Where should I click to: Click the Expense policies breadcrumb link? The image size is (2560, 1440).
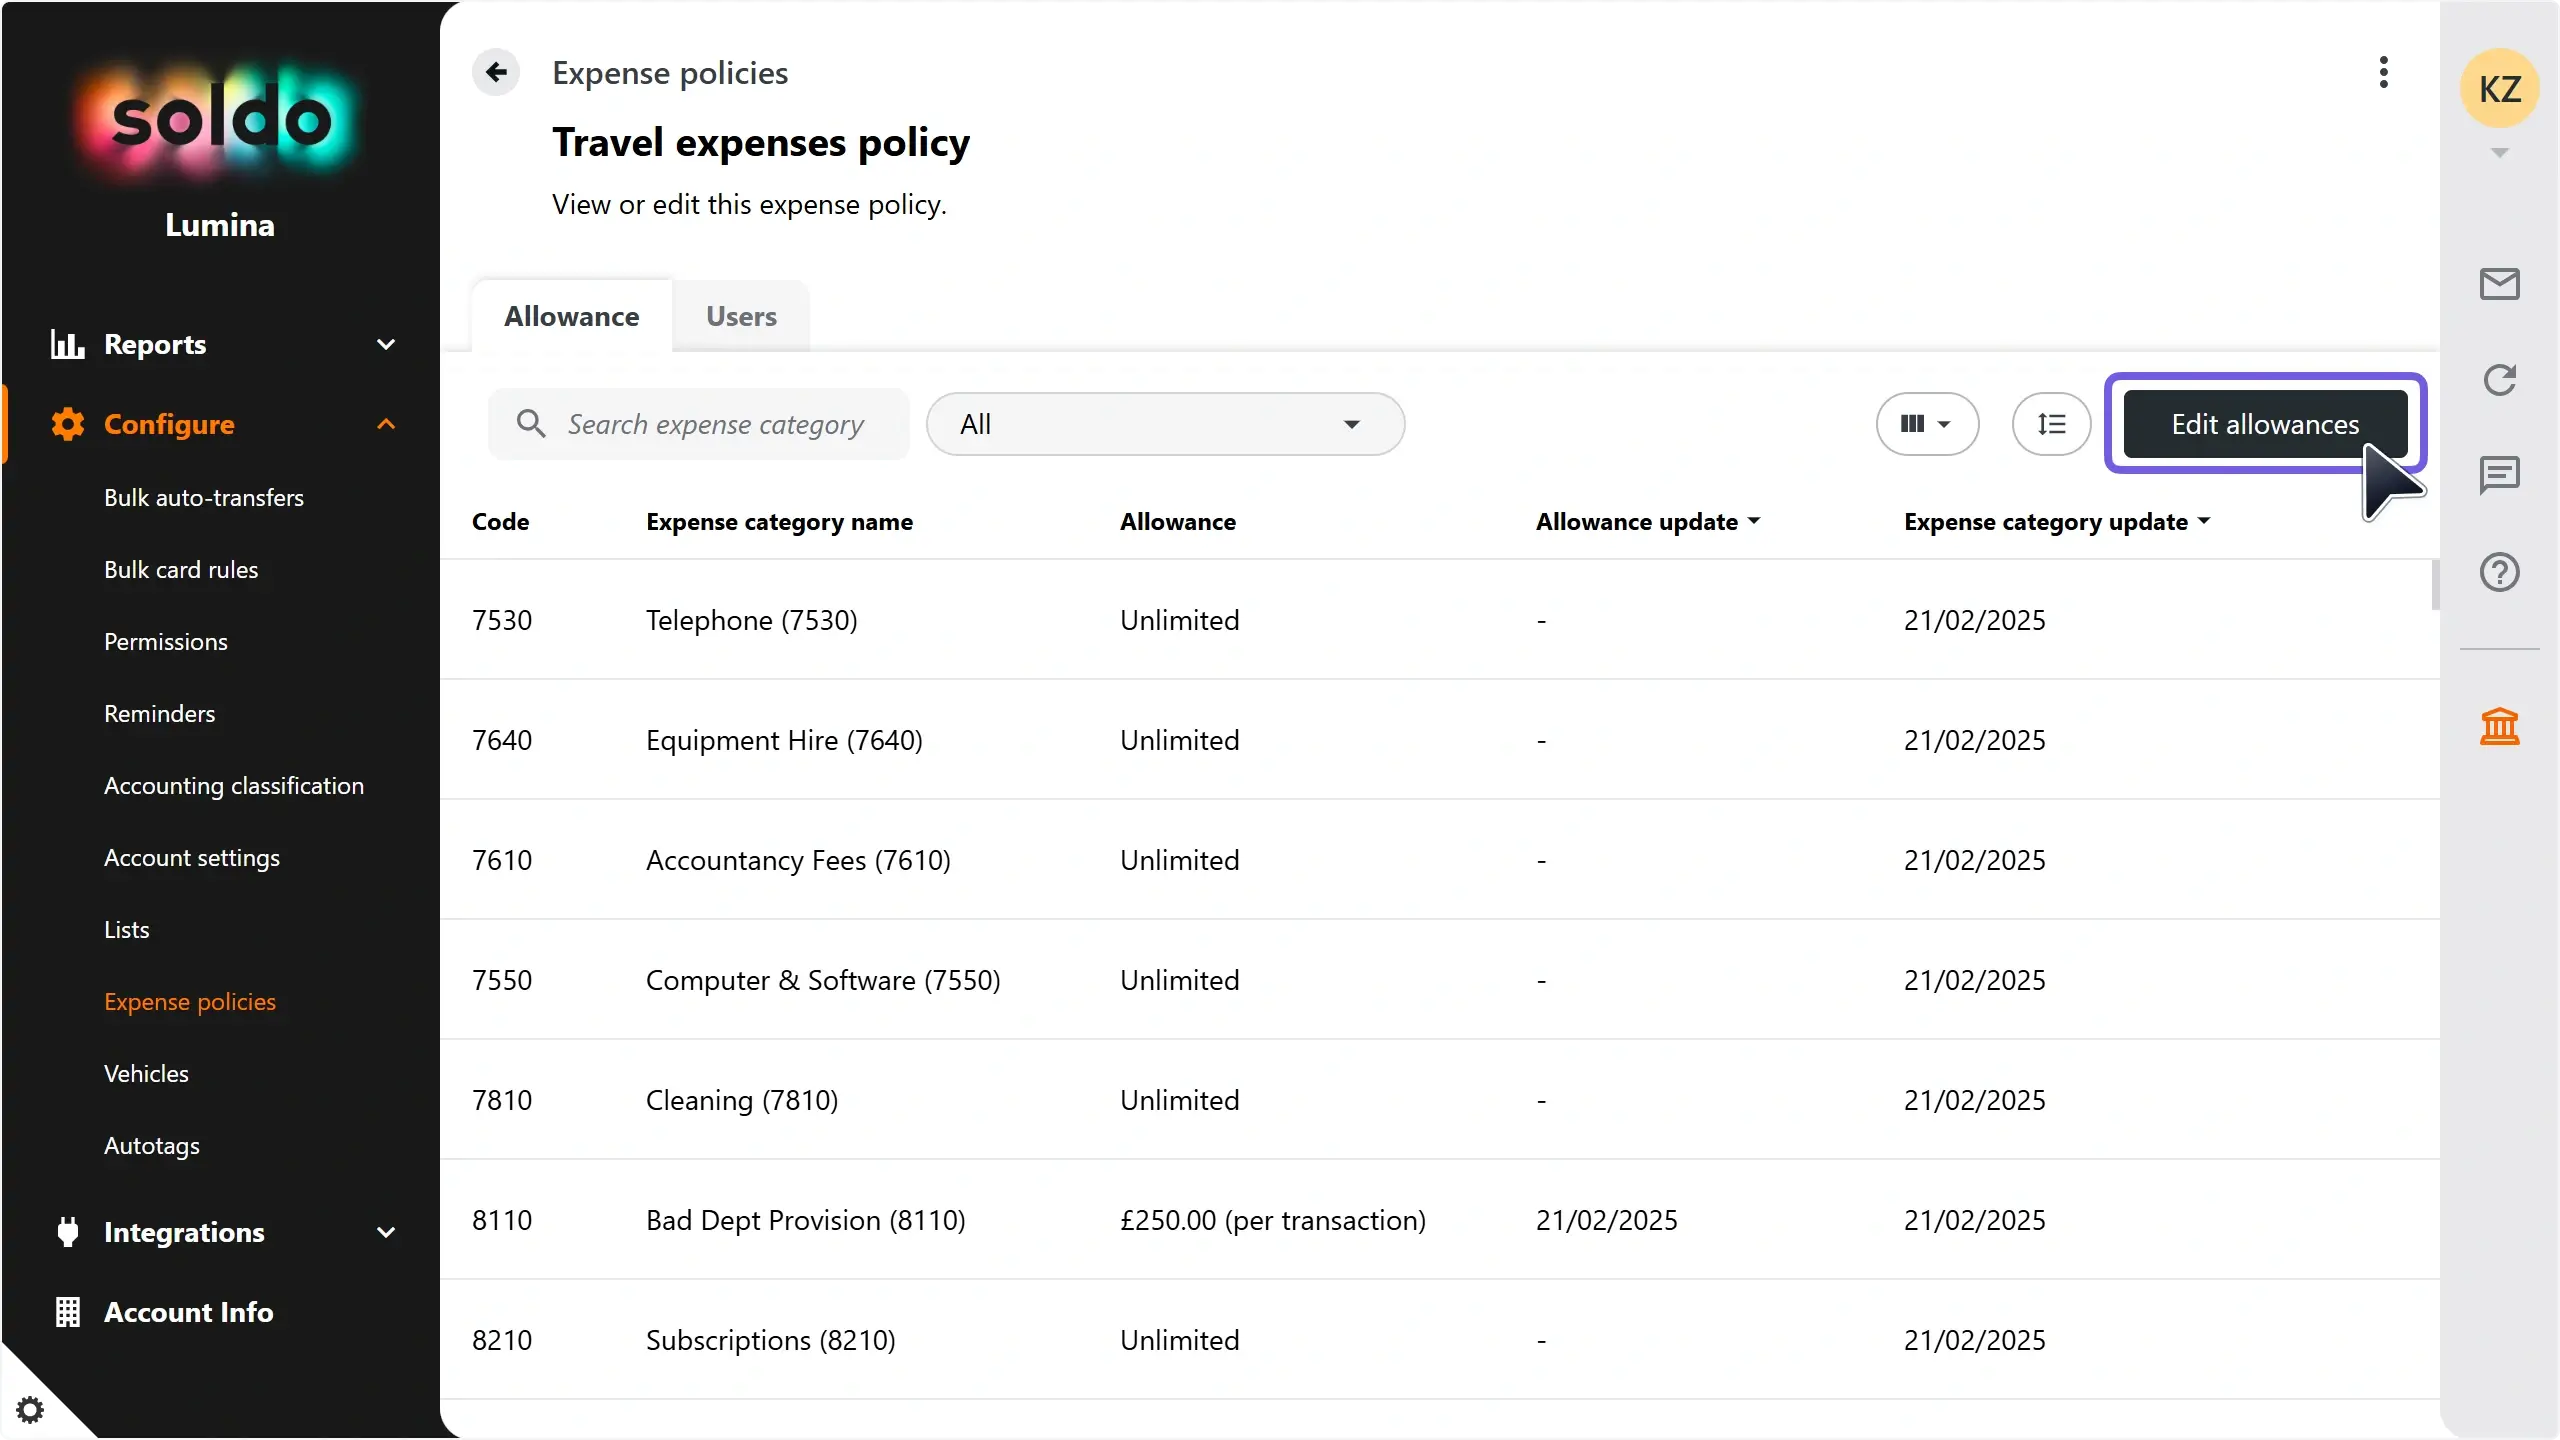point(670,73)
